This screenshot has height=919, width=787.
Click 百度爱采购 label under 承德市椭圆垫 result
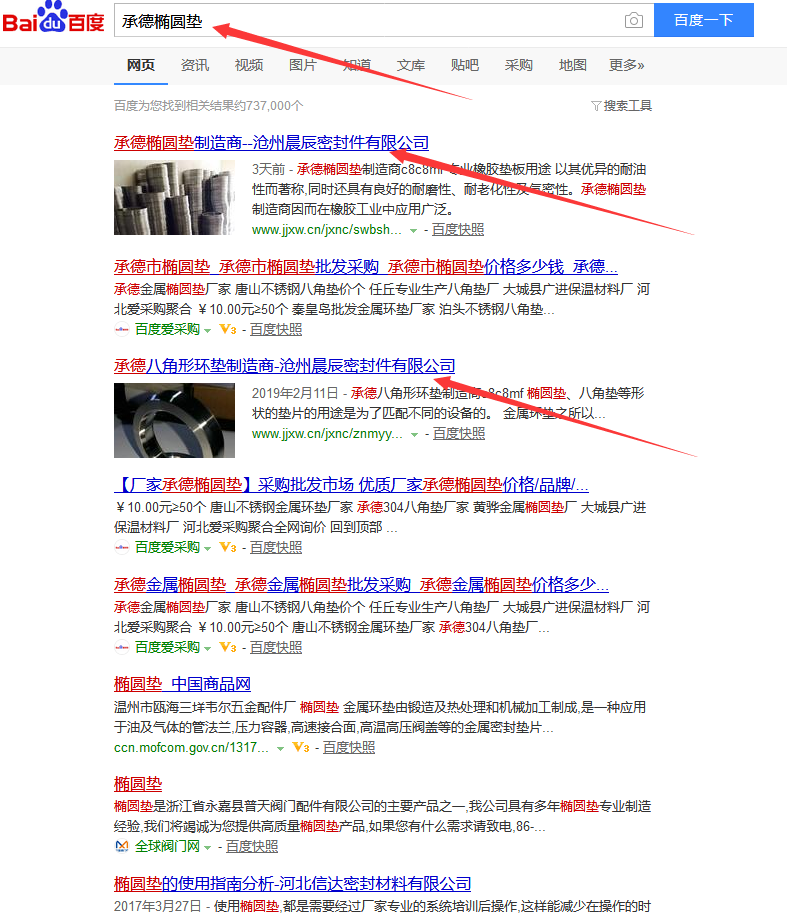(x=168, y=329)
